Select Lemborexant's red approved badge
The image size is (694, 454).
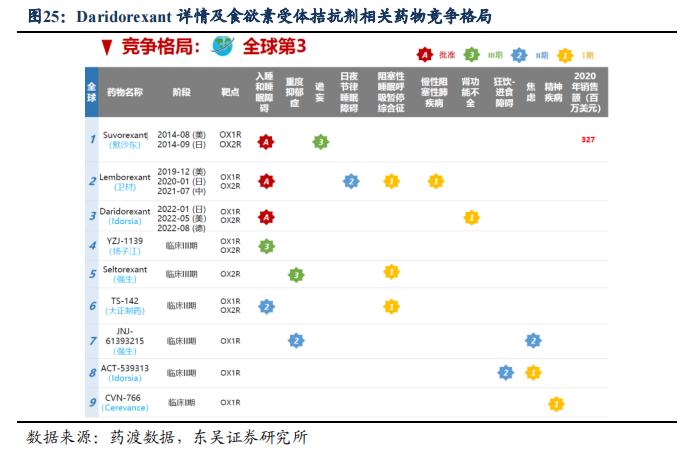266,181
